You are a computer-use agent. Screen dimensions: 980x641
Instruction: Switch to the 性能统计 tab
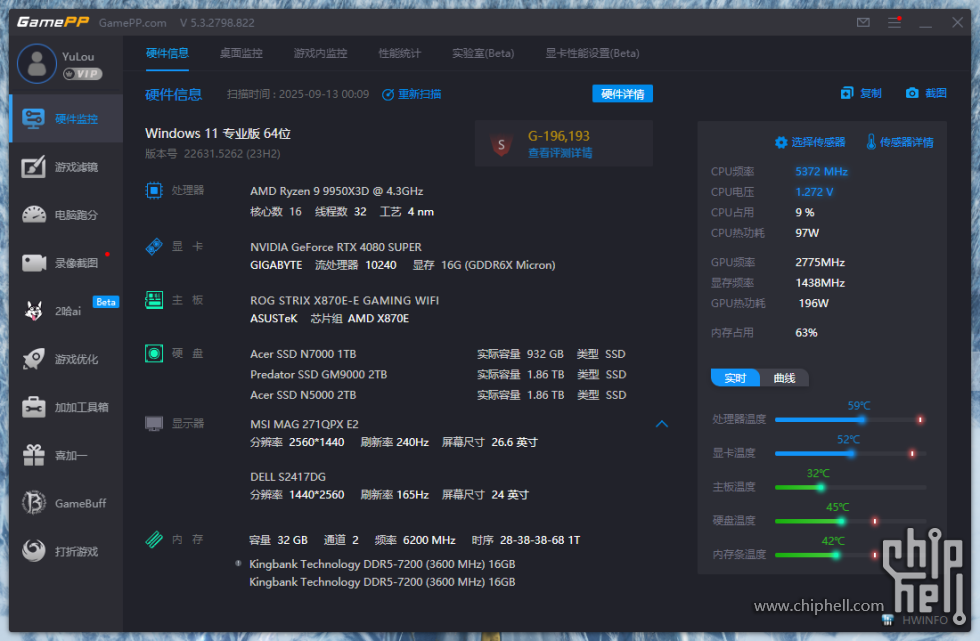point(399,53)
